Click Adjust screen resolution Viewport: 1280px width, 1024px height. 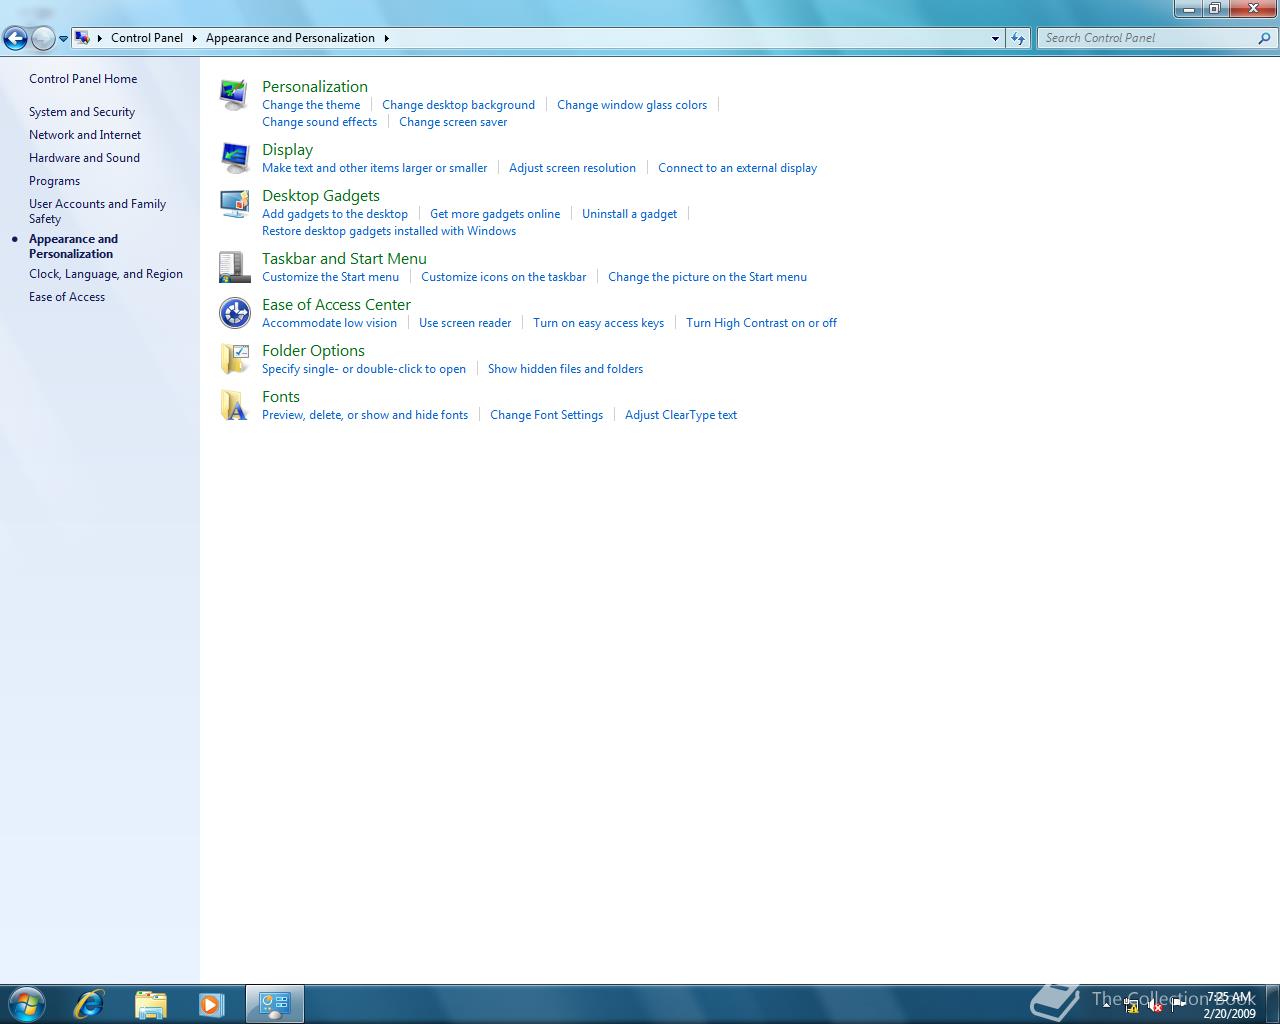[572, 168]
